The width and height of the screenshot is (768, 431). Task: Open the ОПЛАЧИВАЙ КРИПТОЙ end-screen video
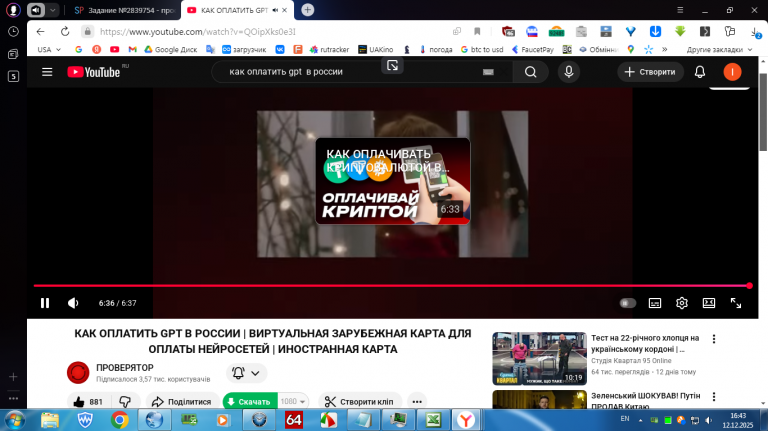392,181
